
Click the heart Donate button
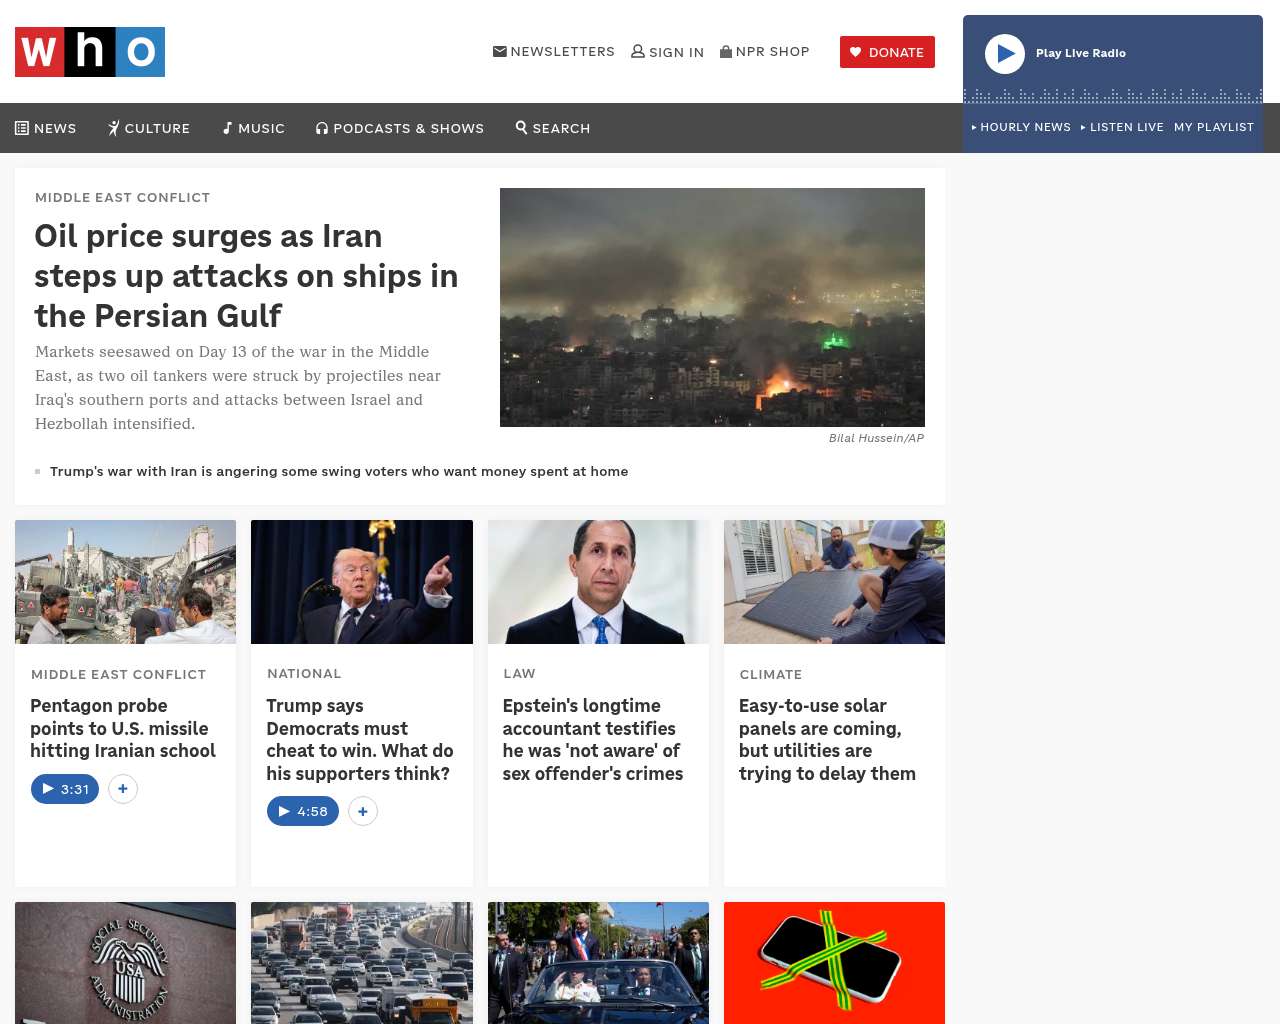[x=887, y=52]
